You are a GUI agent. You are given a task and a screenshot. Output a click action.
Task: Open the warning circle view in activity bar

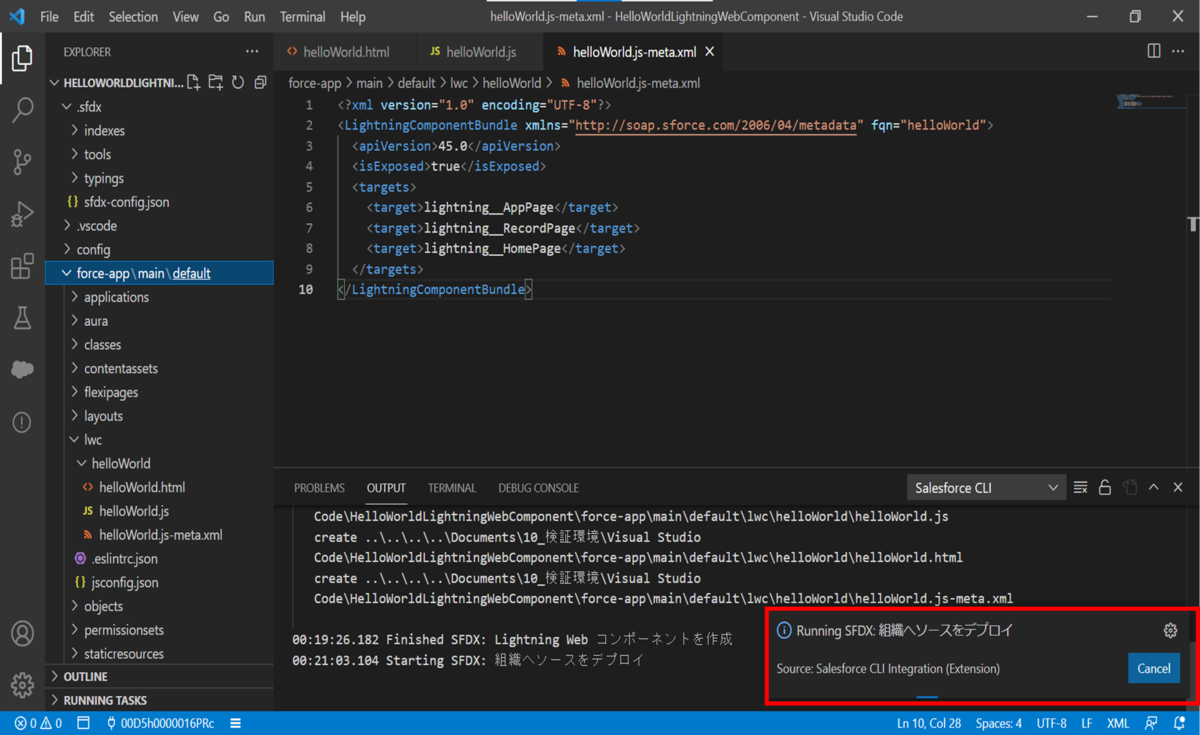pyautogui.click(x=22, y=422)
